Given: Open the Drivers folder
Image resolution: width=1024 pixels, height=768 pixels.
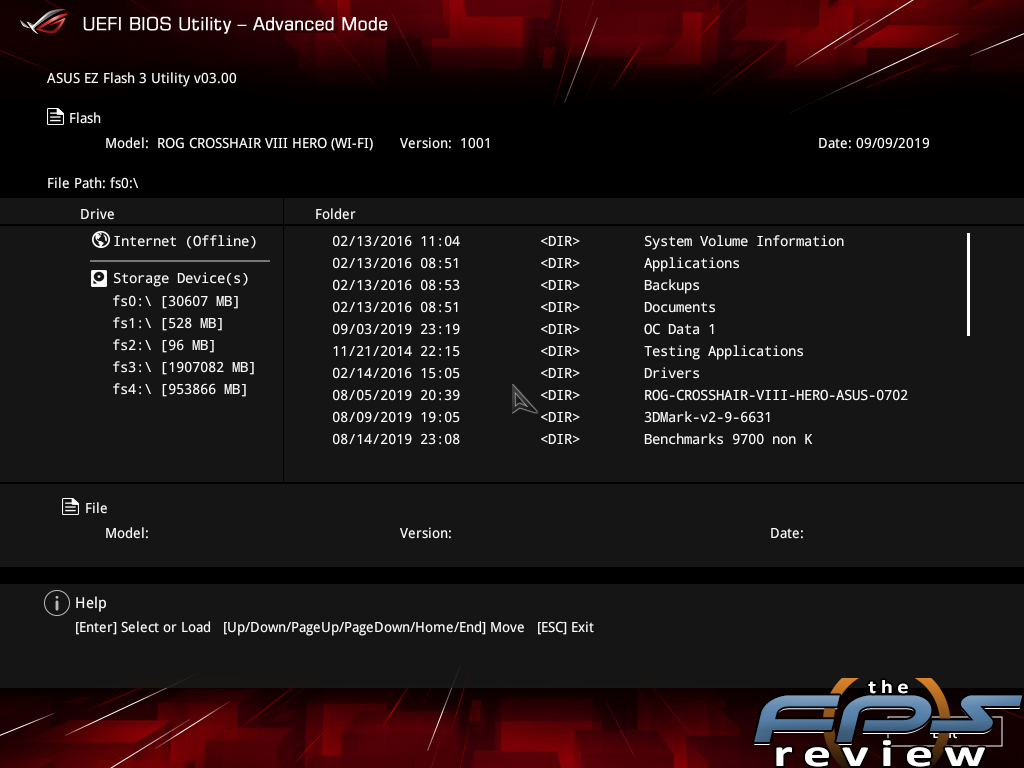Looking at the screenshot, I should pos(671,373).
